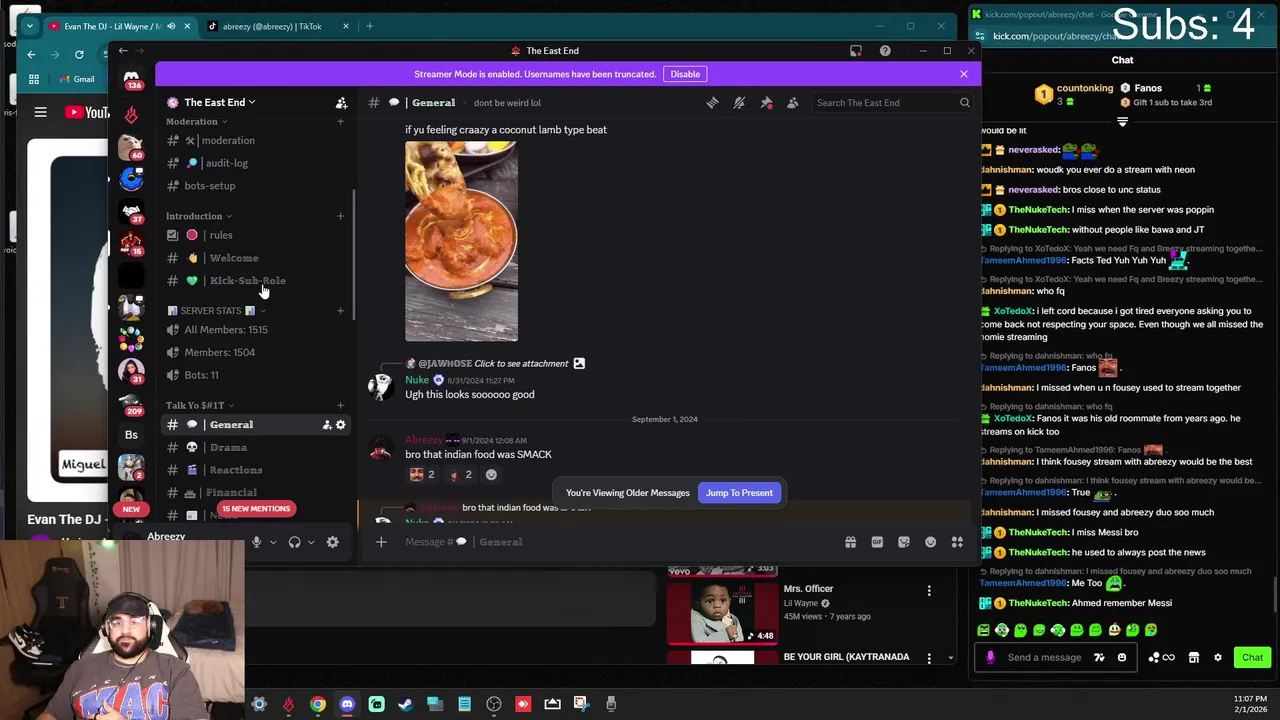The width and height of the screenshot is (1280, 720).
Task: Open Kick chat emote picker icon
Action: click(1121, 657)
